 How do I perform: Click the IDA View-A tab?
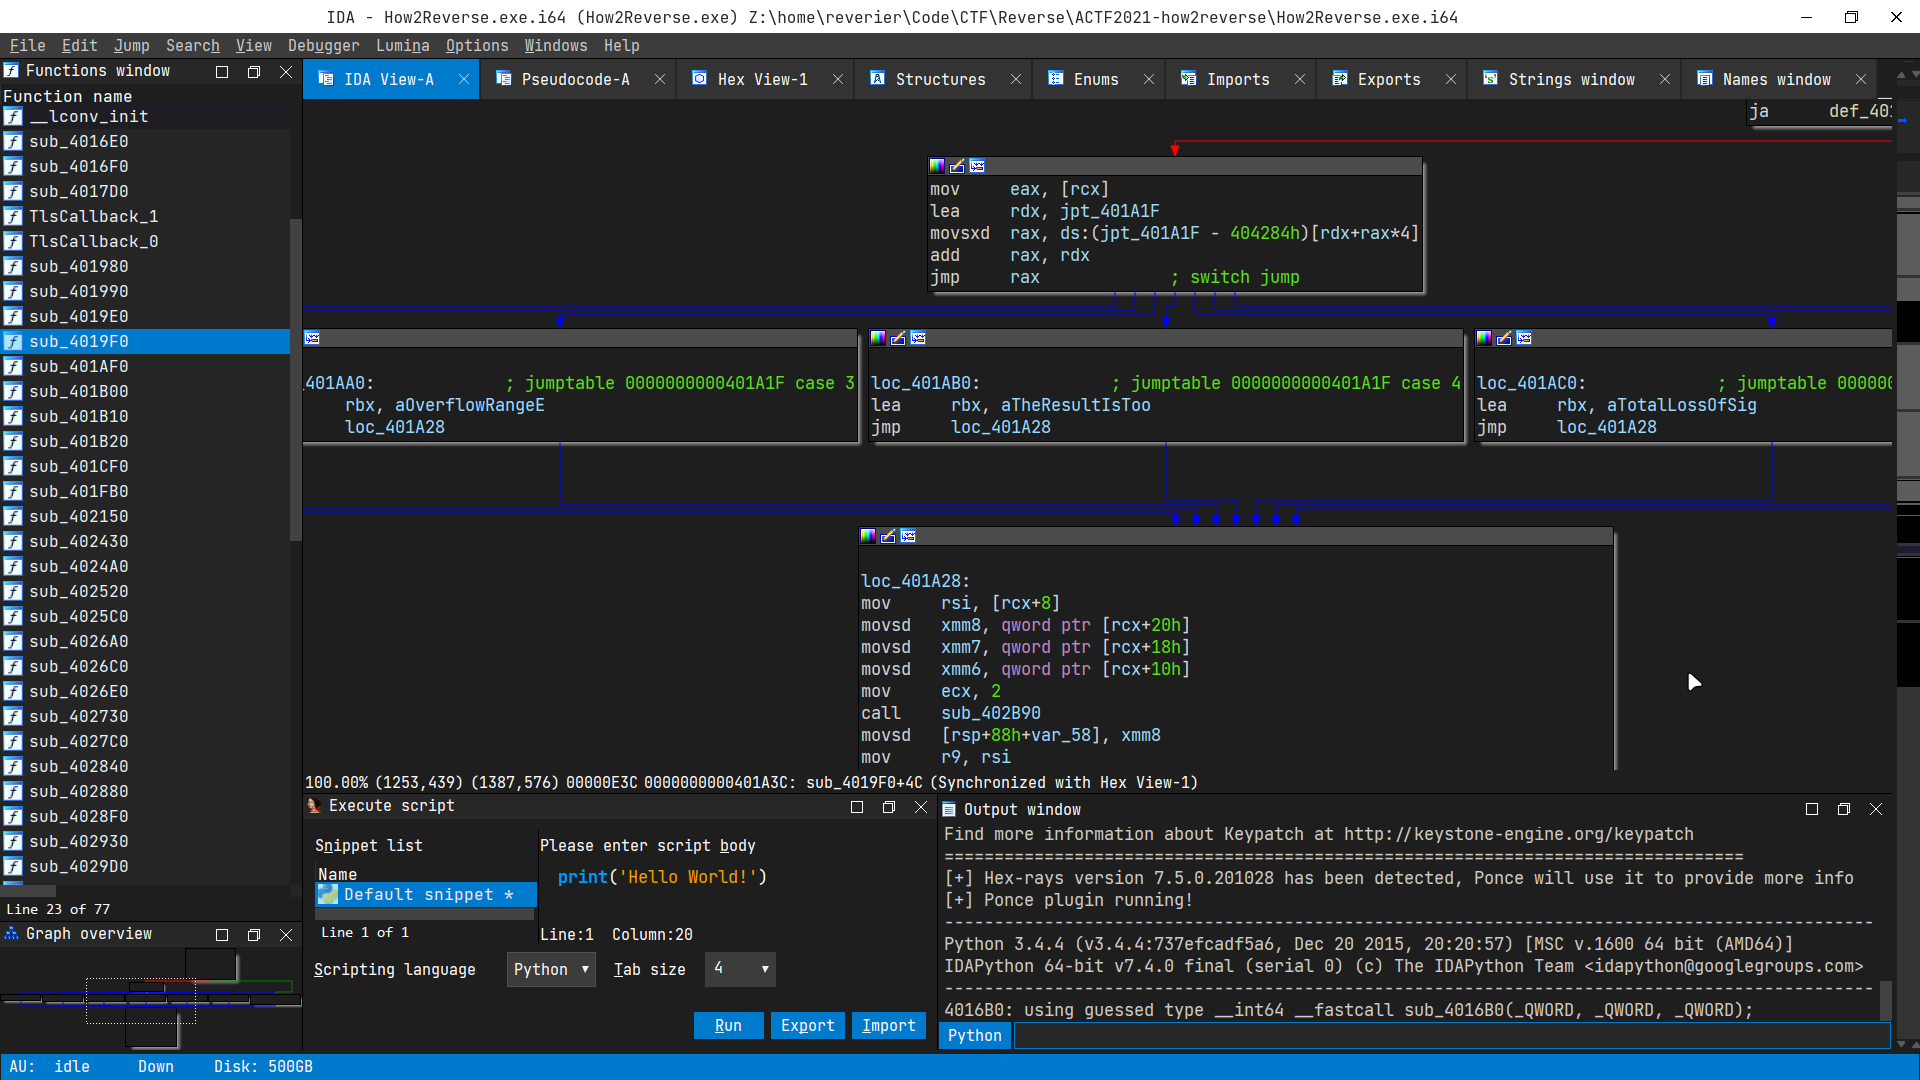[389, 79]
